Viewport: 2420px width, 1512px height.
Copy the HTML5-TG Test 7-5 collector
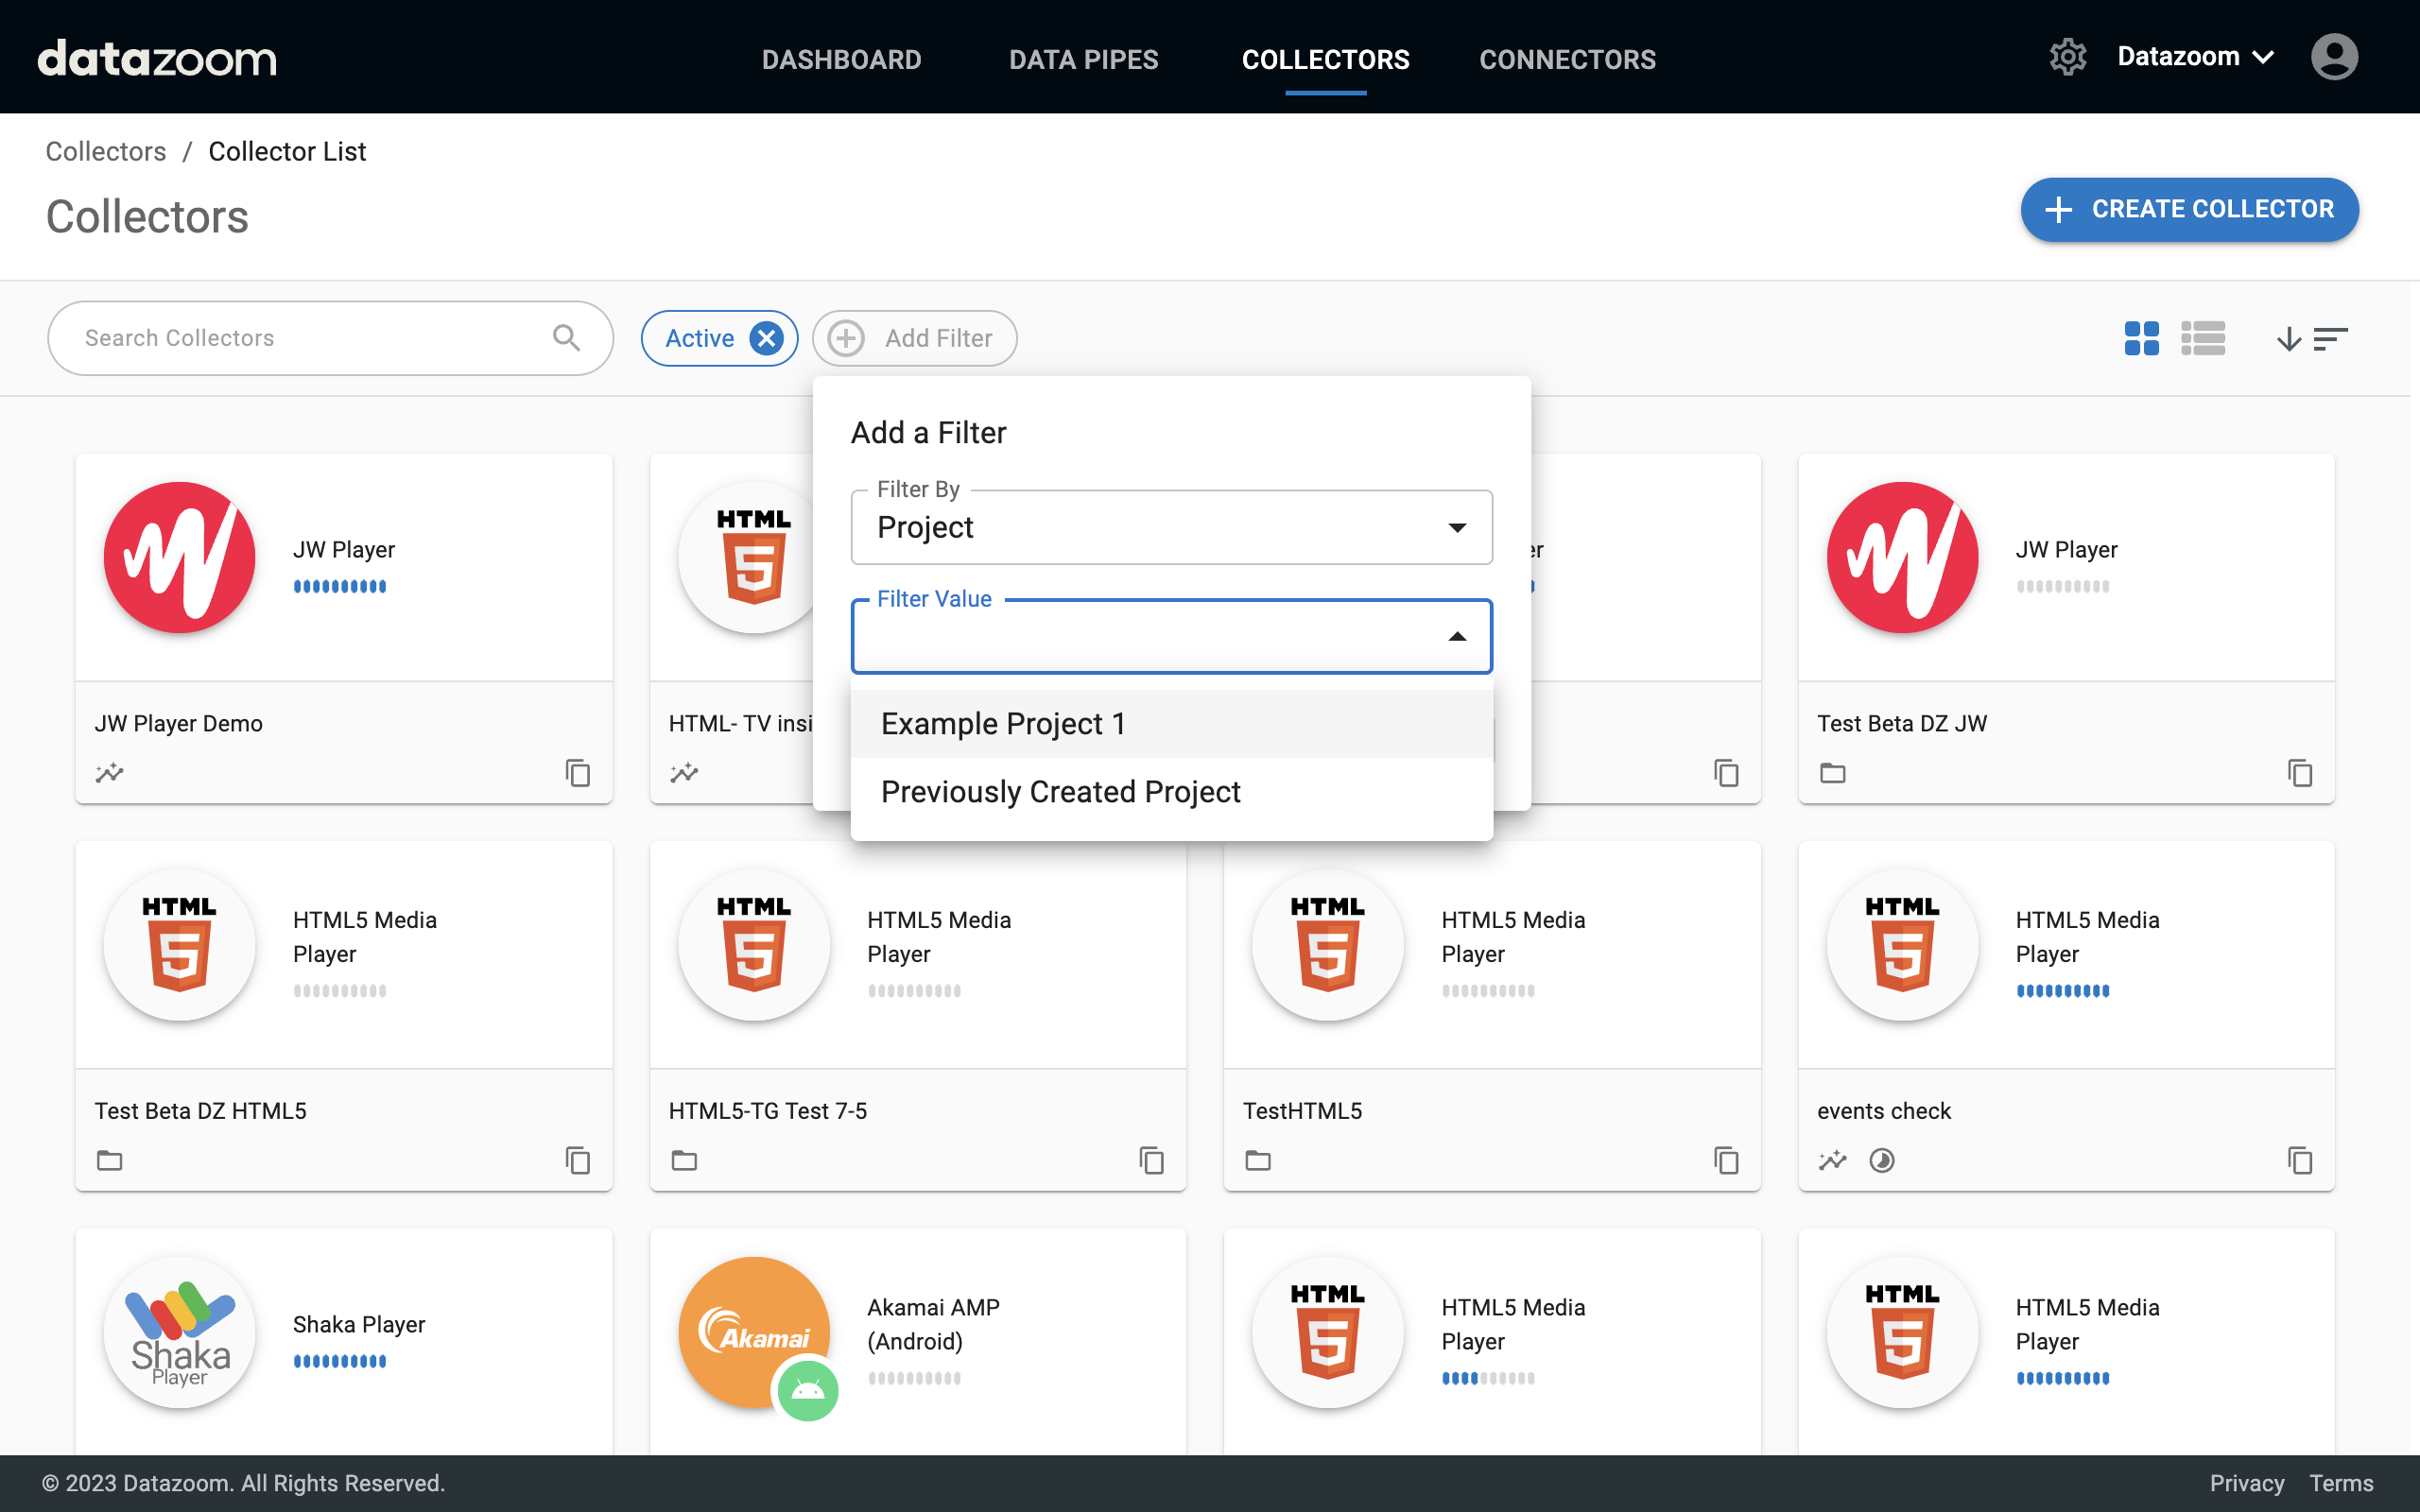click(x=1152, y=1160)
